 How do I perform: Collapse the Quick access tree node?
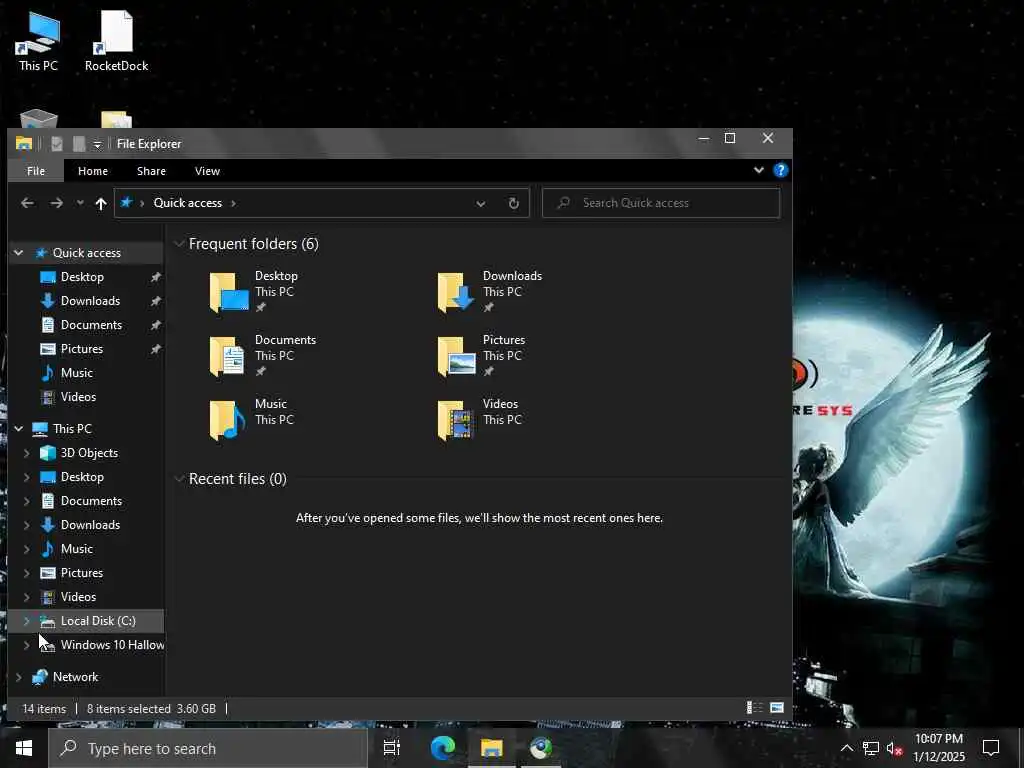(x=18, y=253)
